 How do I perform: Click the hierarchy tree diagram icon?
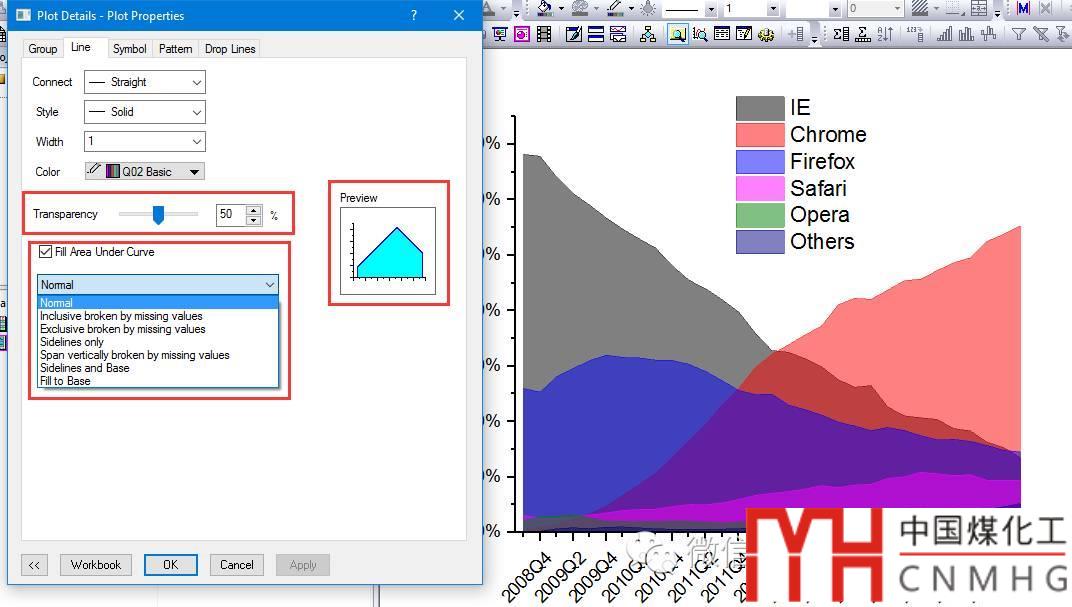[648, 34]
